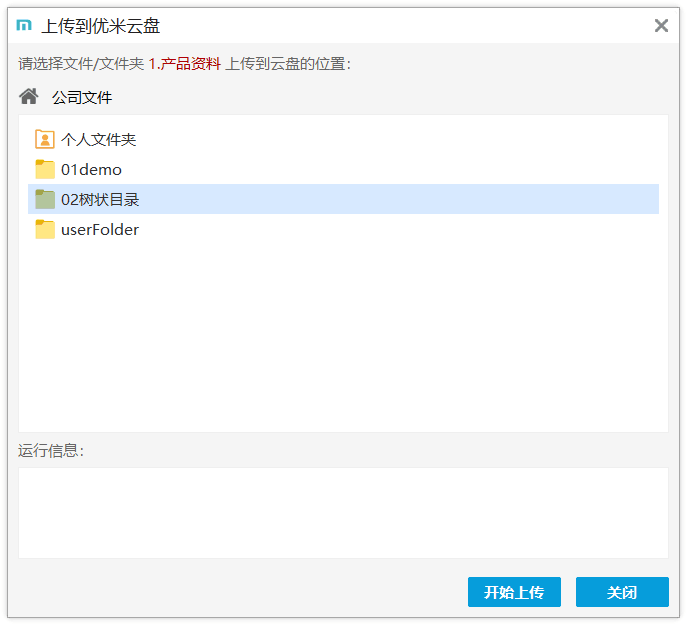Click the 上传到优米云盘 title text
Viewport: 687px width, 625px height.
(100, 26)
